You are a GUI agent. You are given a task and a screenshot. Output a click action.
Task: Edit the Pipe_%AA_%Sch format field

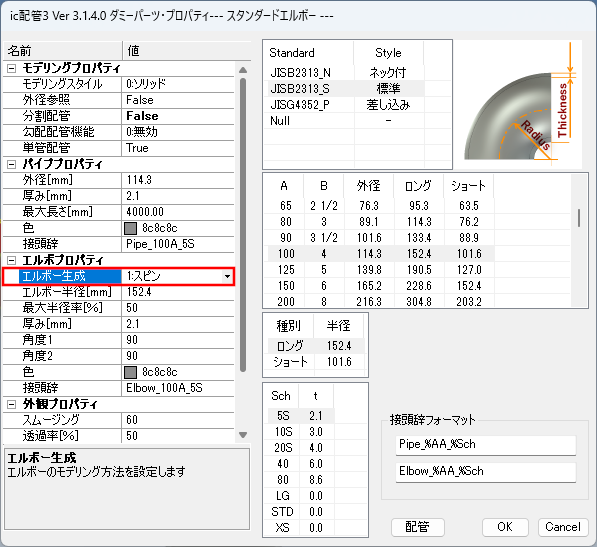pyautogui.click(x=485, y=445)
